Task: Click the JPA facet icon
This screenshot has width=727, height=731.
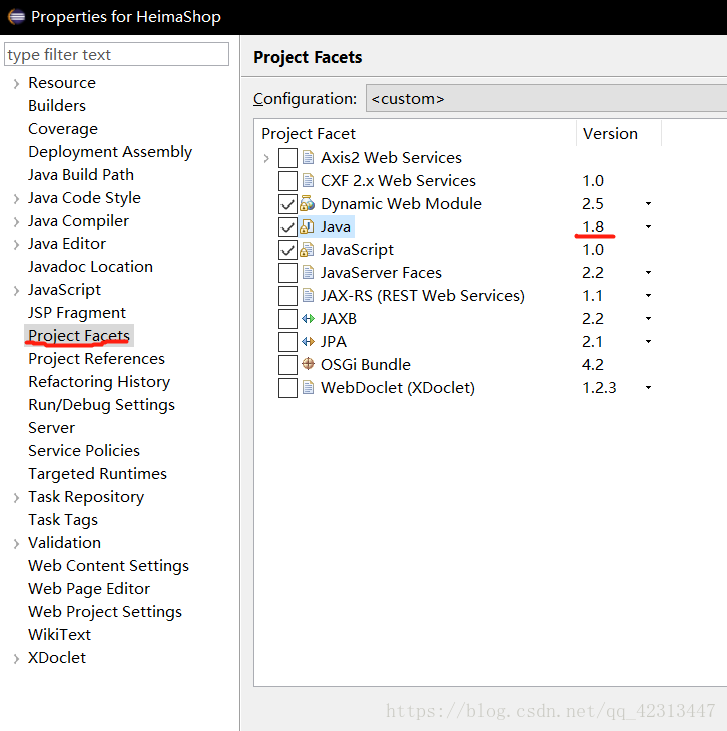Action: click(308, 342)
